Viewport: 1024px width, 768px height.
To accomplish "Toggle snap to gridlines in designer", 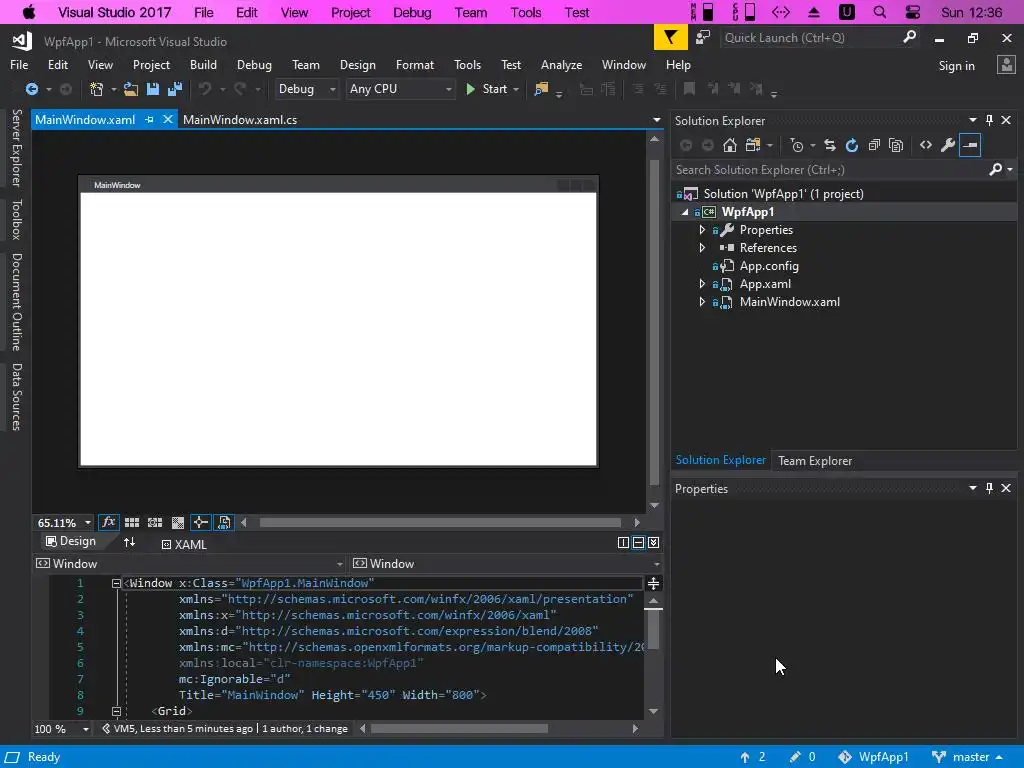I will [155, 522].
